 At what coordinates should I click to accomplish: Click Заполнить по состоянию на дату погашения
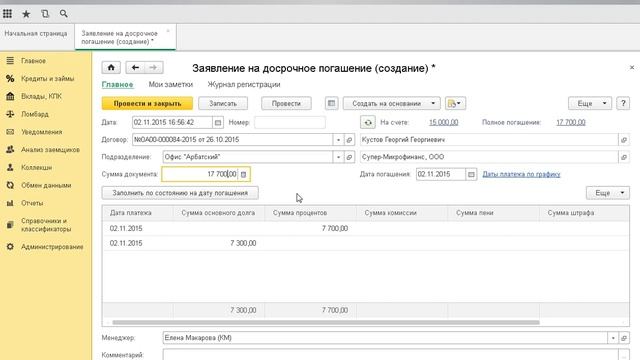point(180,193)
